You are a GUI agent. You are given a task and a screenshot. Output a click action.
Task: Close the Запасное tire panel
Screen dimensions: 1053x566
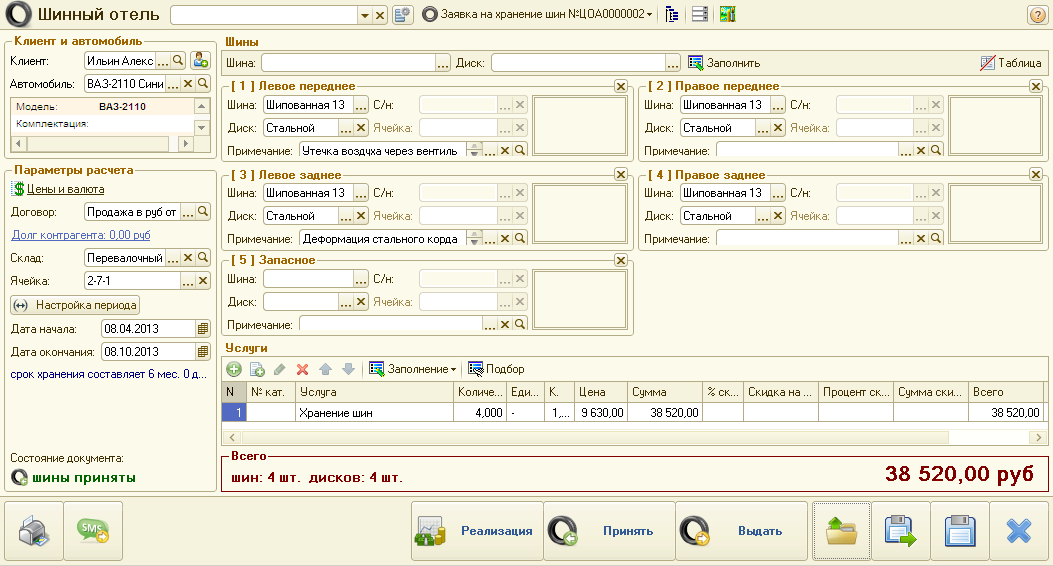pyautogui.click(x=621, y=260)
